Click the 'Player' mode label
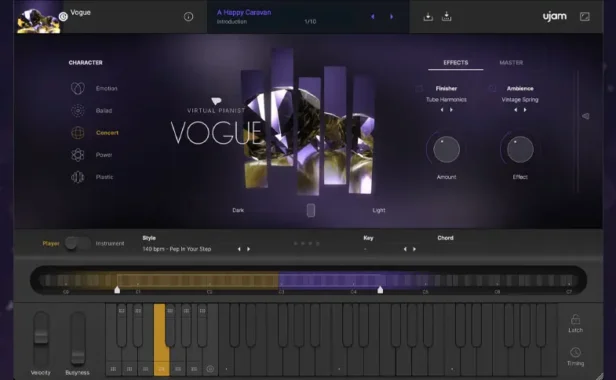Image resolution: width=616 pixels, height=380 pixels. (x=51, y=244)
